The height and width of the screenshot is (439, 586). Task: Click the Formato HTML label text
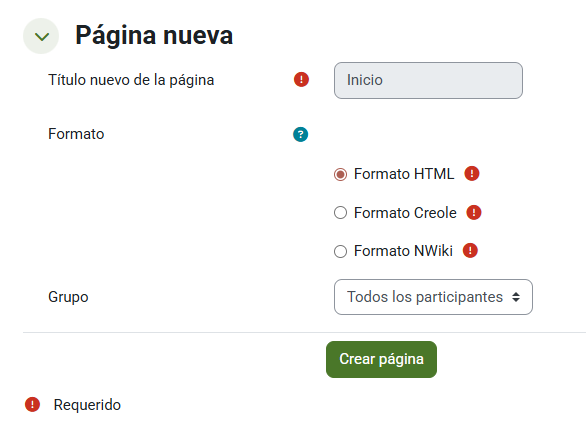tap(404, 174)
